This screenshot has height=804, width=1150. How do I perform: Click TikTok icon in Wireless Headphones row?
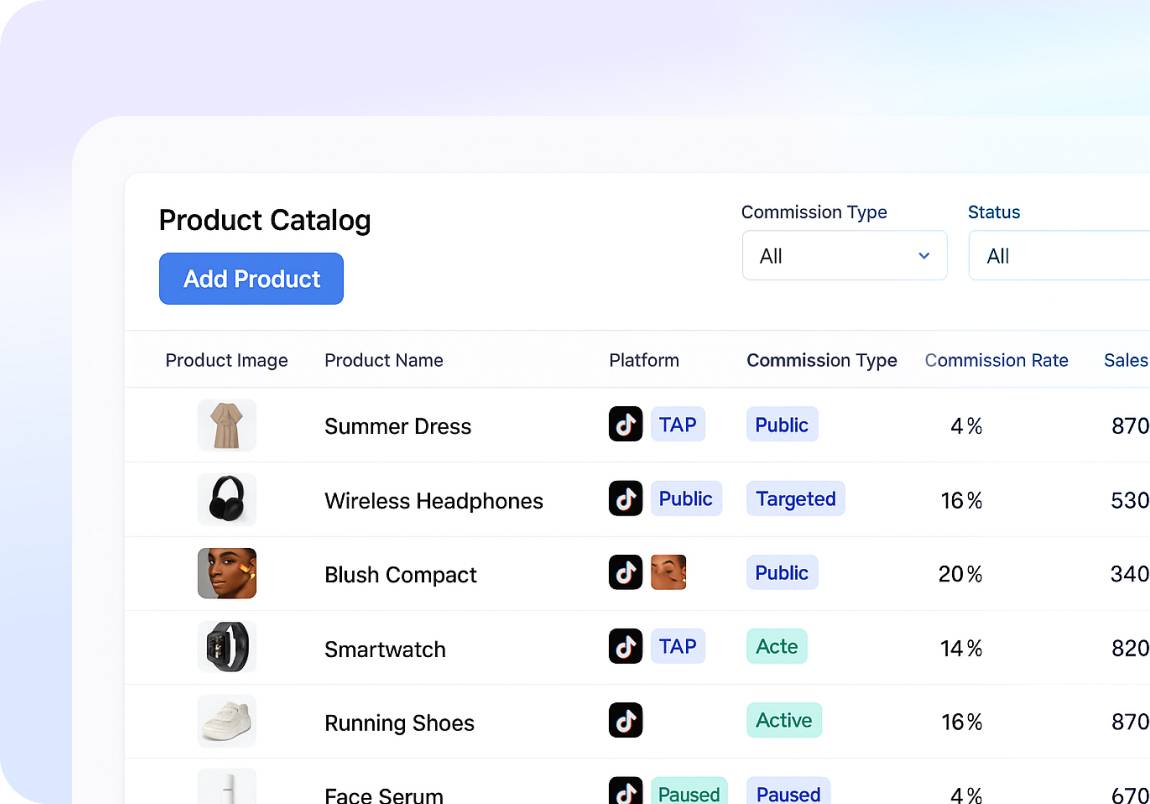pyautogui.click(x=625, y=498)
